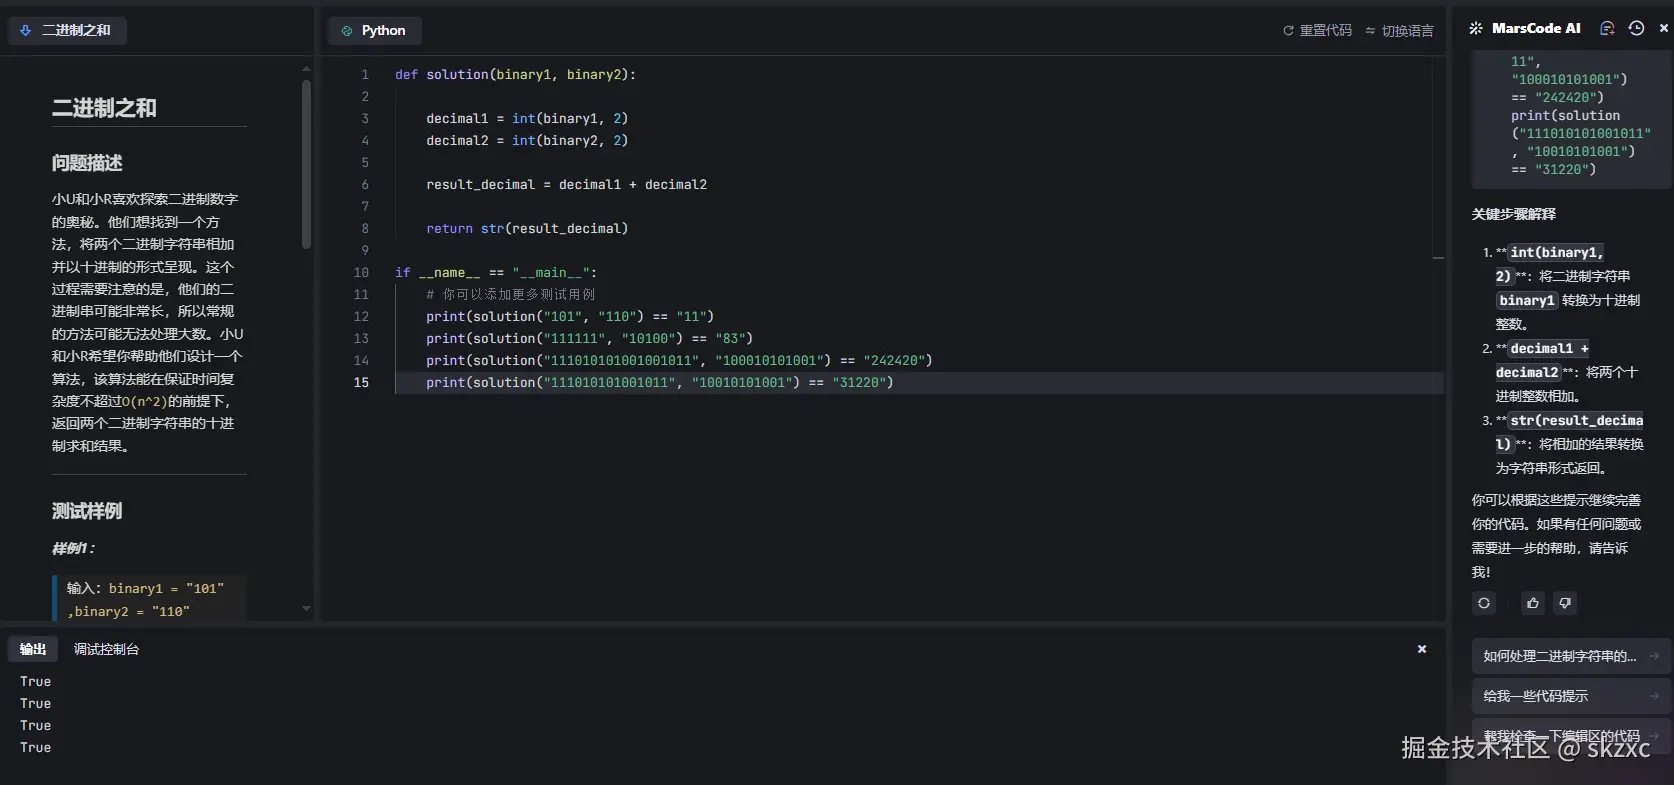Select suggestion 给我一些代码提示

[1571, 696]
